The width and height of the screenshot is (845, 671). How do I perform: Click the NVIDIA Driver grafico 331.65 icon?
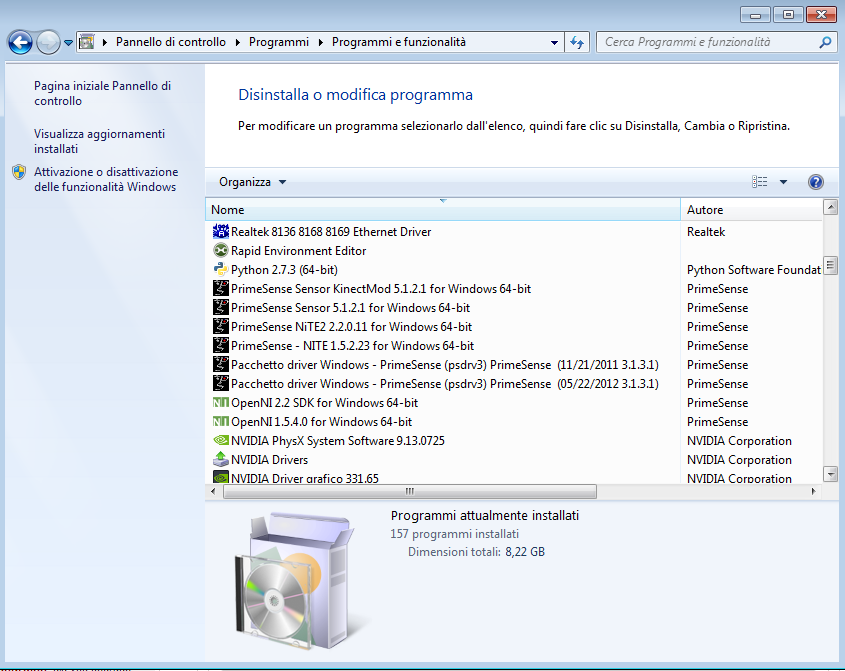tap(221, 477)
